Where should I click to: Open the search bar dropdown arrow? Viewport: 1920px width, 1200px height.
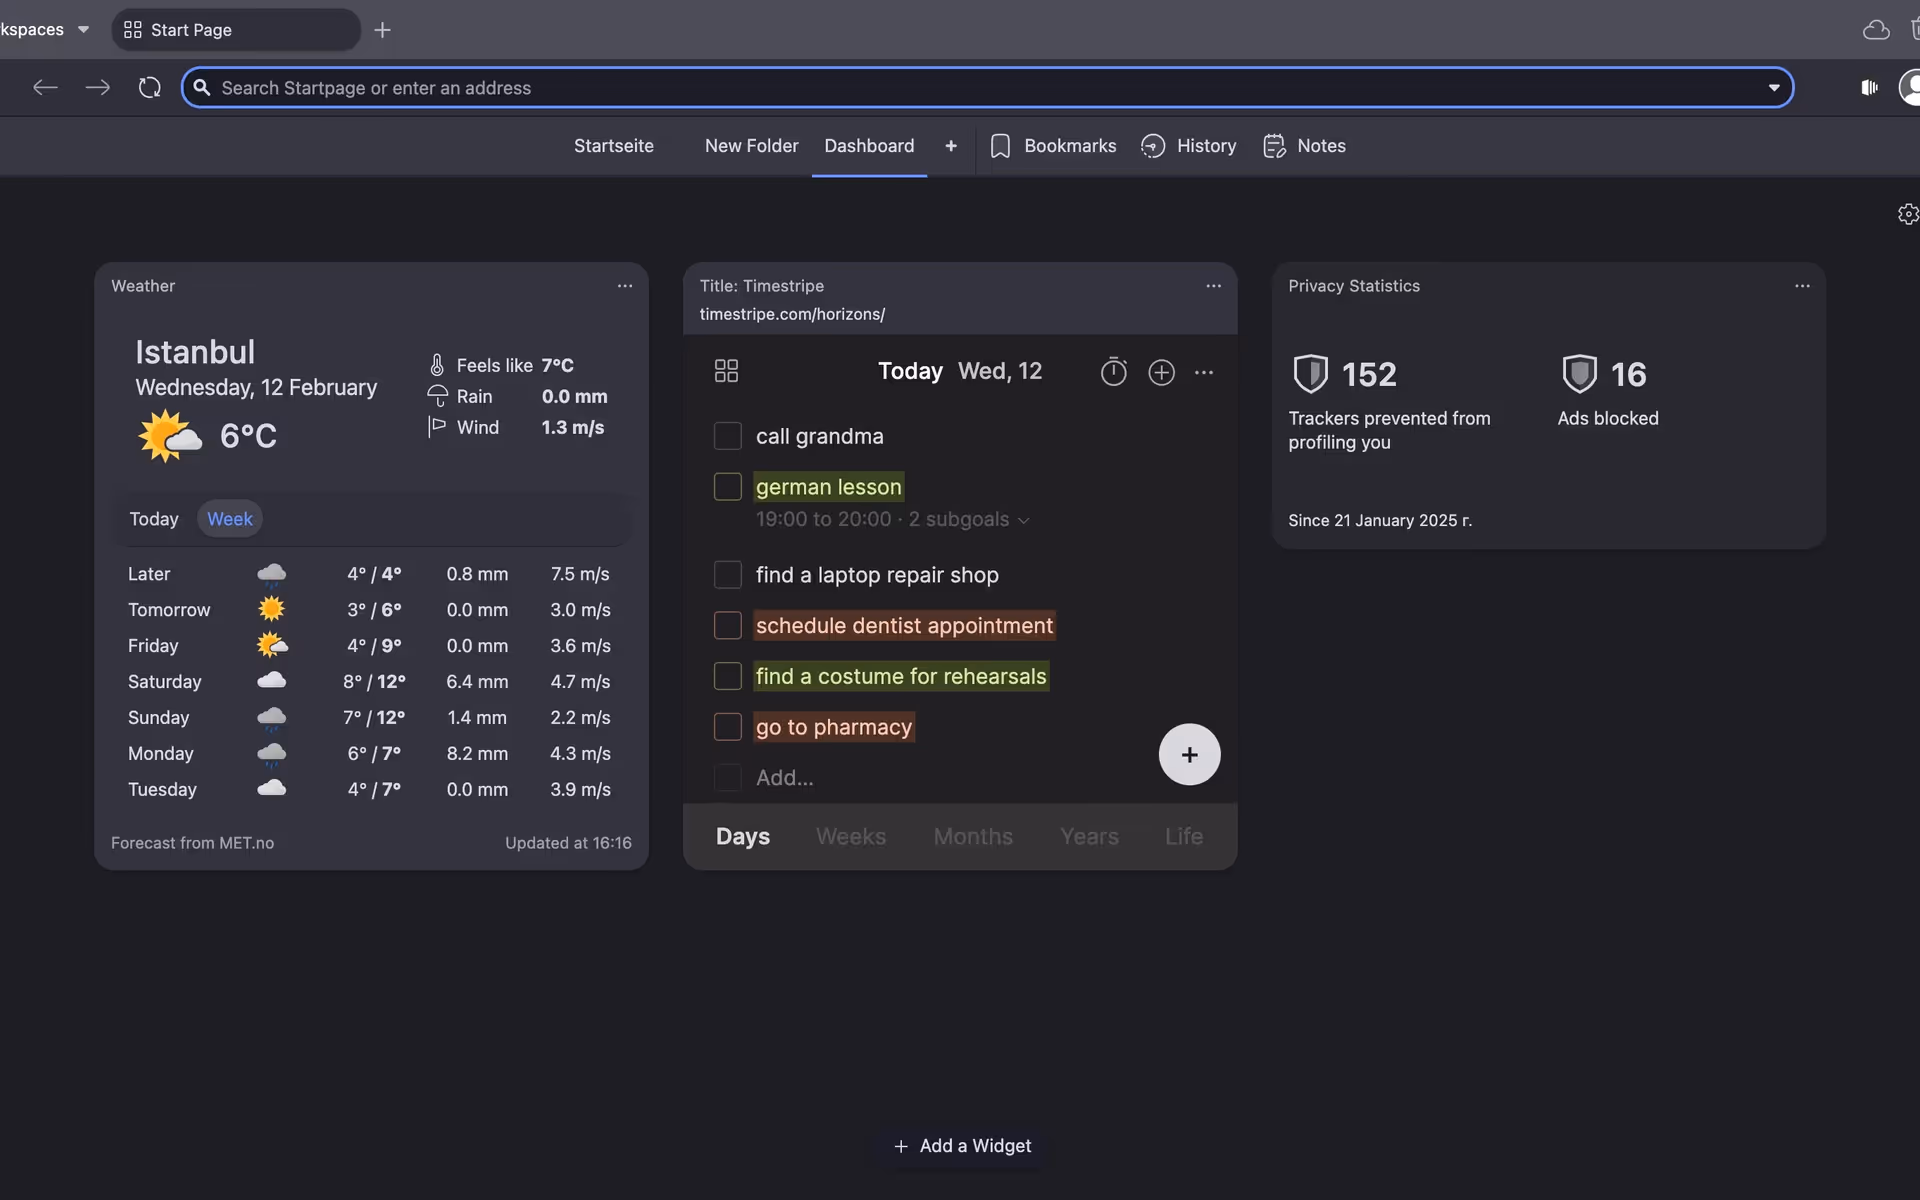click(1773, 88)
